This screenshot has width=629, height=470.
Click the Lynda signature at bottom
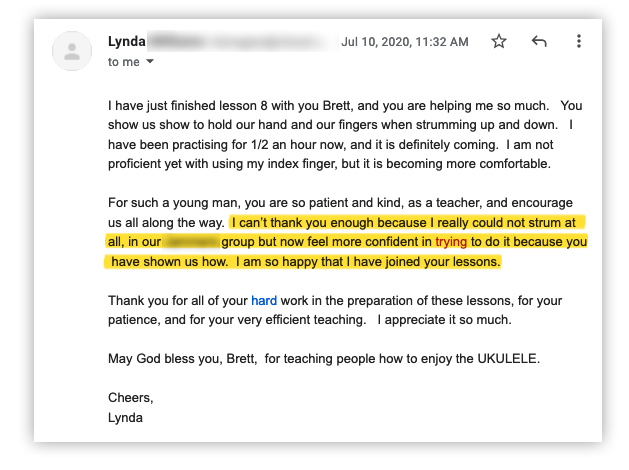pyautogui.click(x=125, y=417)
